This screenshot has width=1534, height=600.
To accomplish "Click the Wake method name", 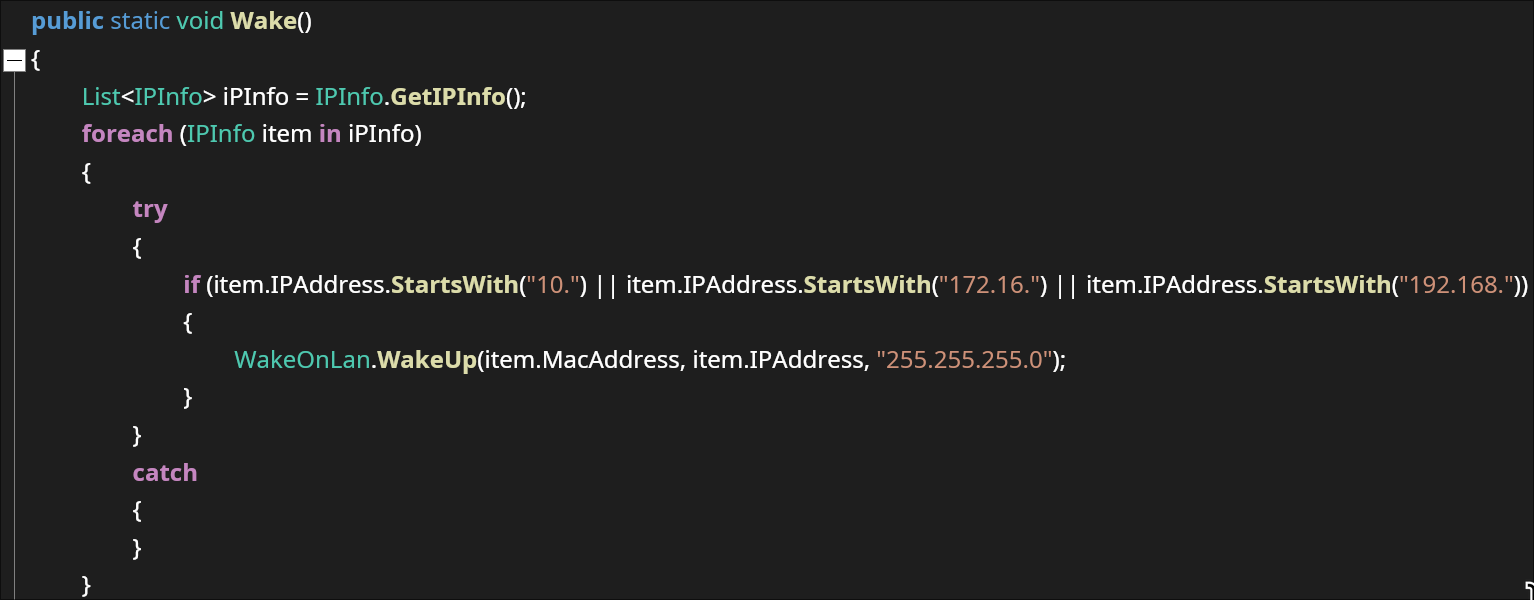I will [x=263, y=21].
